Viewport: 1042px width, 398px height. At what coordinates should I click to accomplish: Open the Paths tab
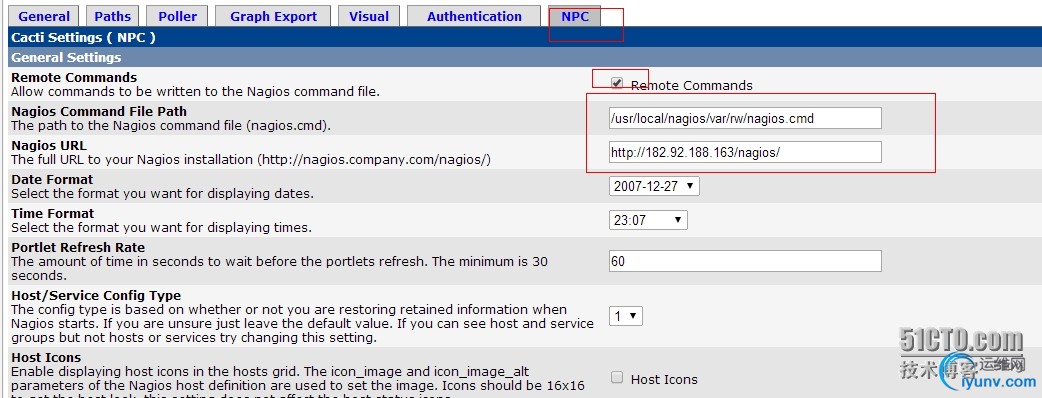click(112, 17)
